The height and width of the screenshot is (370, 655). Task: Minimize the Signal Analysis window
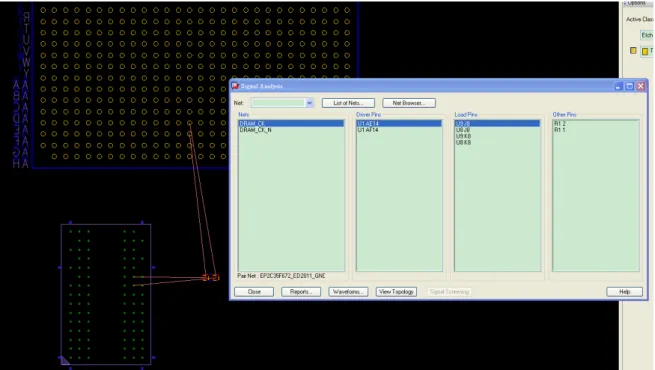coord(618,86)
